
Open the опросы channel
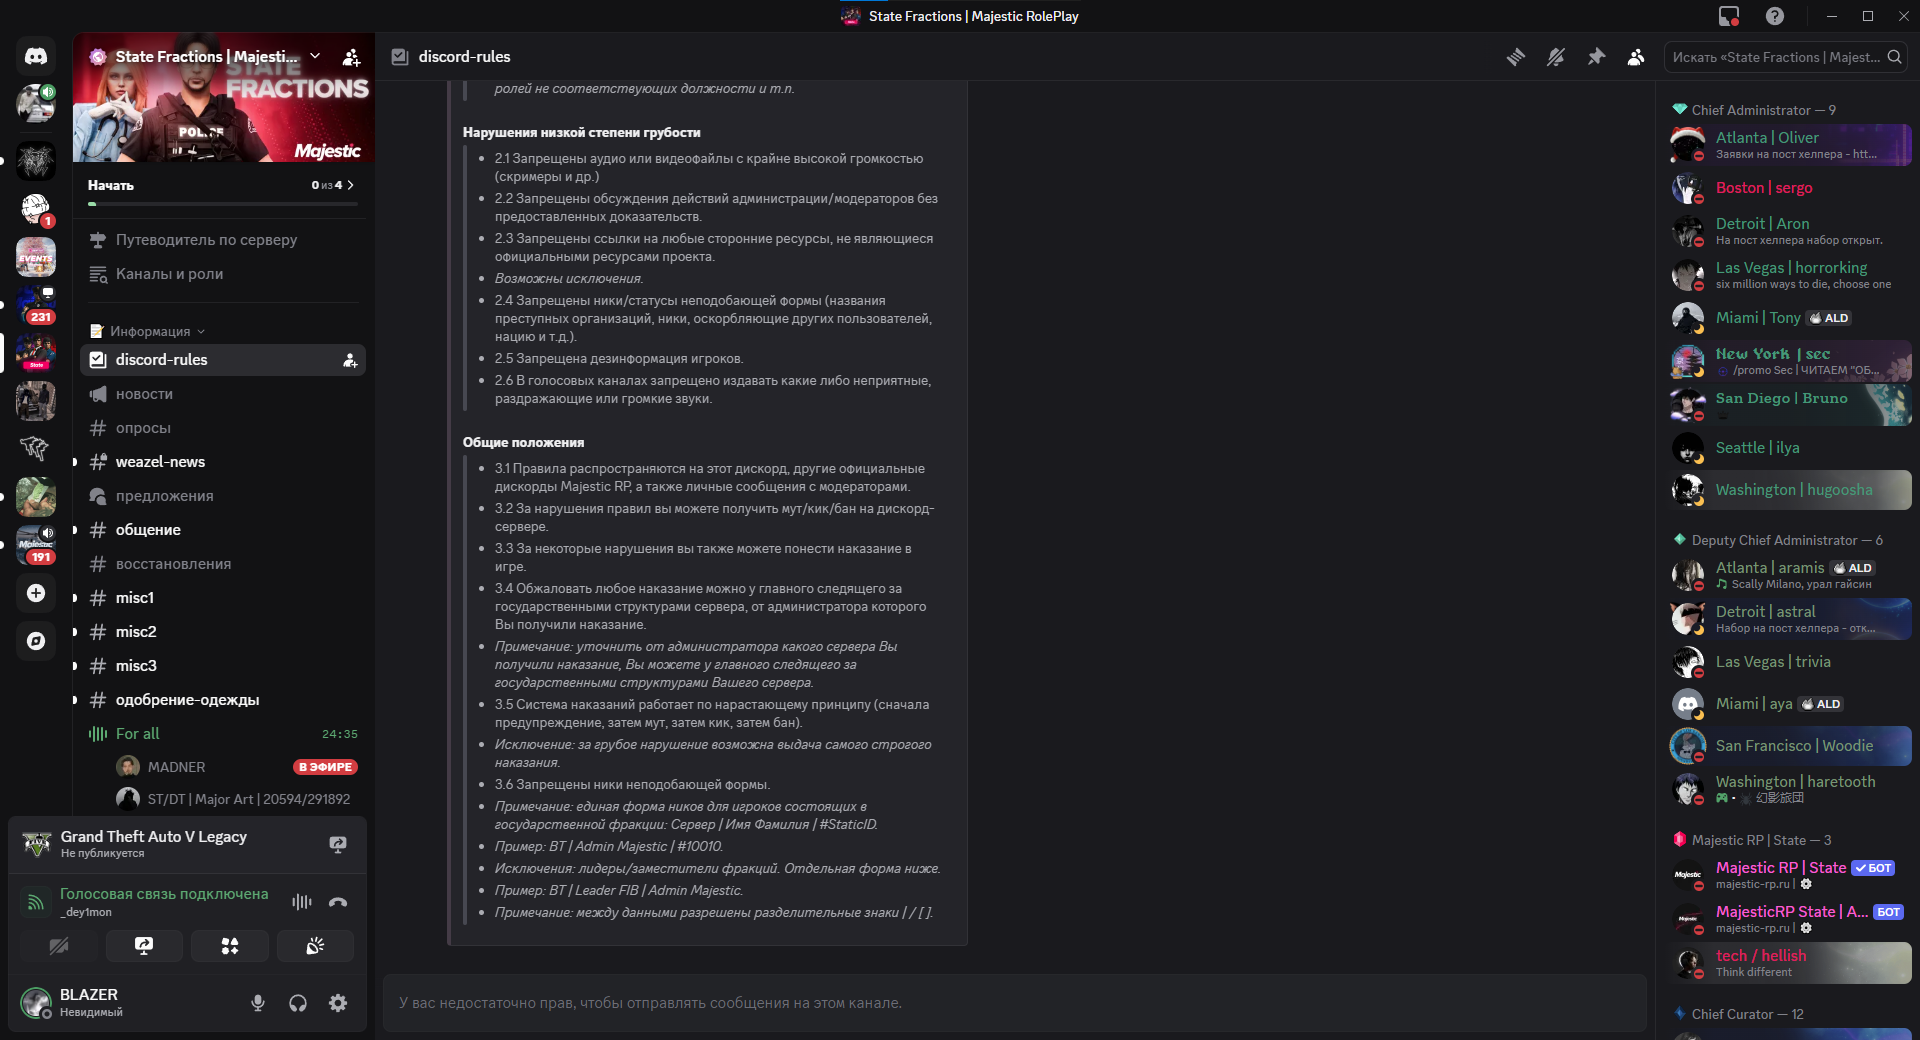click(x=223, y=428)
